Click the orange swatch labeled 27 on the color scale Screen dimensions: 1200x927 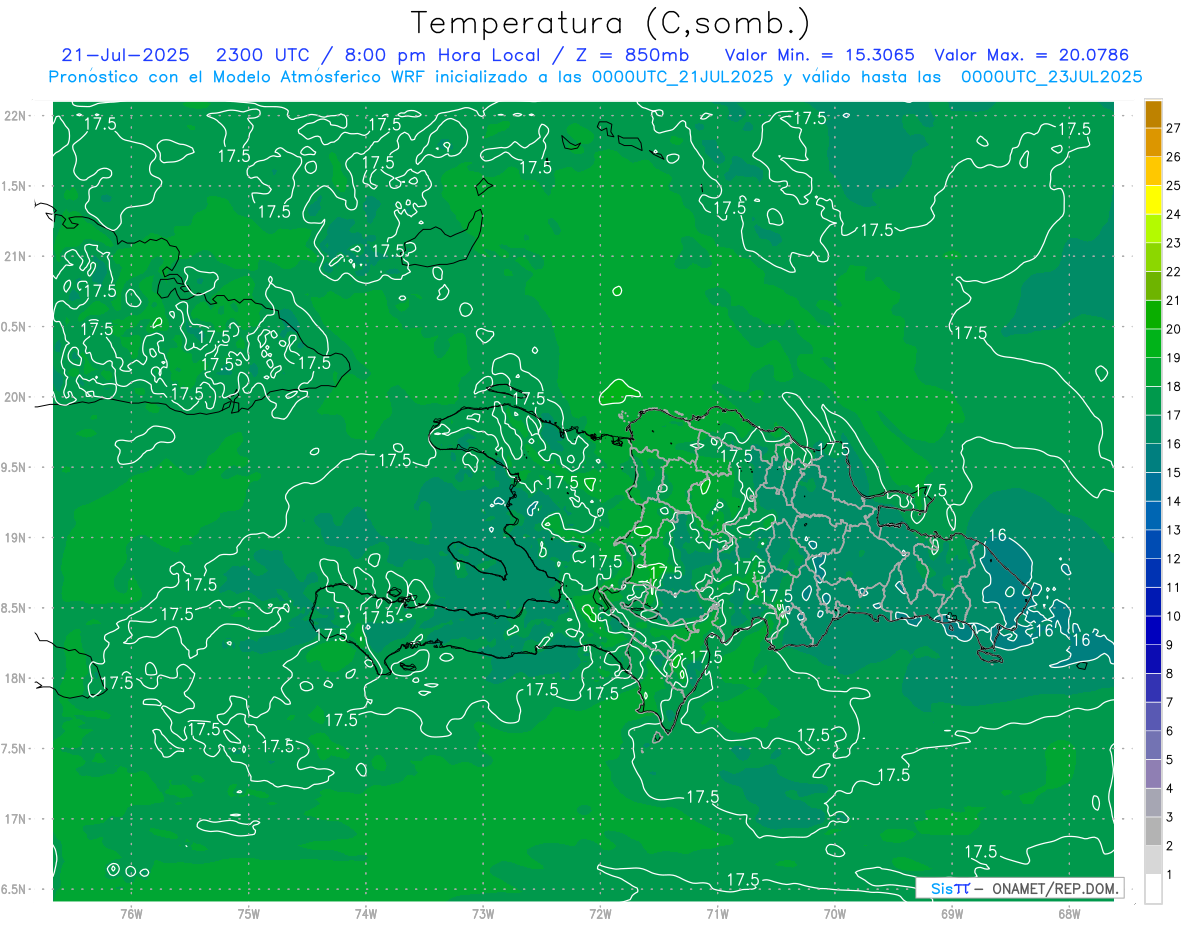point(1153,115)
